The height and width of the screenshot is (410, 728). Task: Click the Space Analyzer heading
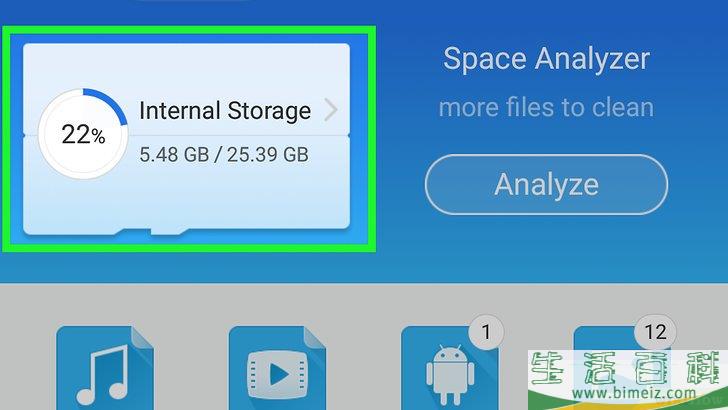click(x=546, y=59)
